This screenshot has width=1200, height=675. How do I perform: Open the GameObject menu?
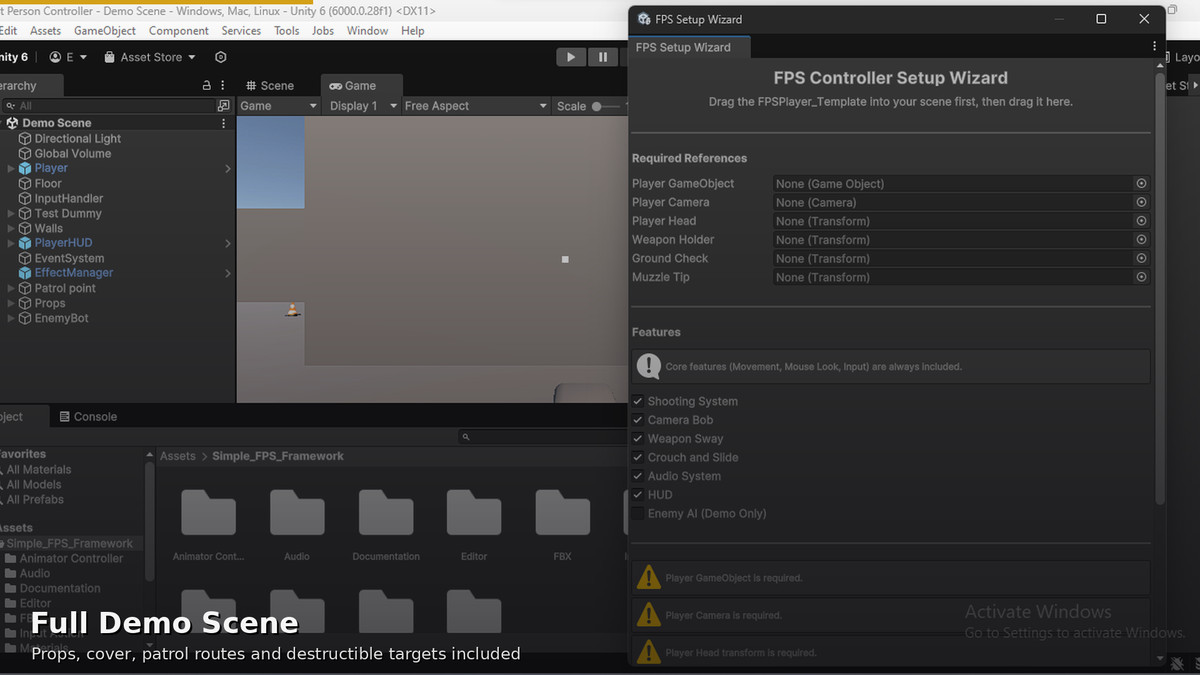[x=105, y=31]
